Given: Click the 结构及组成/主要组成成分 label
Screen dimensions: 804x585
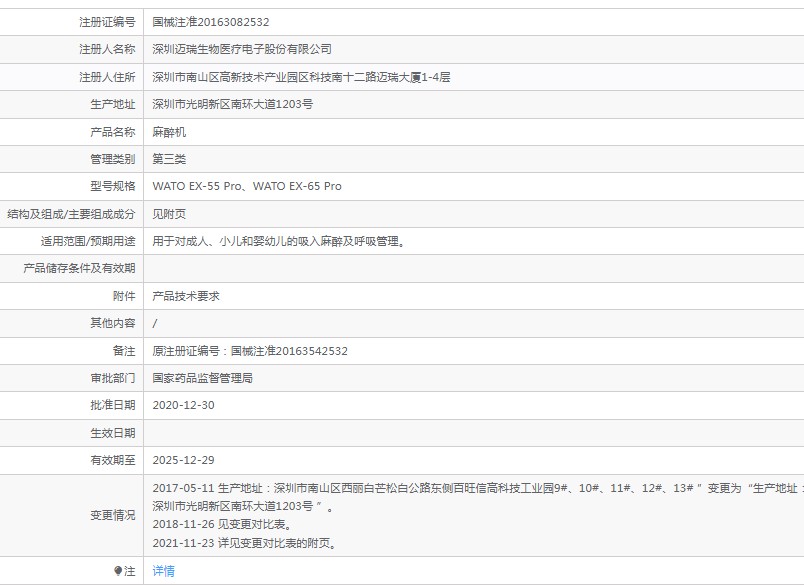Looking at the screenshot, I should tap(71, 214).
